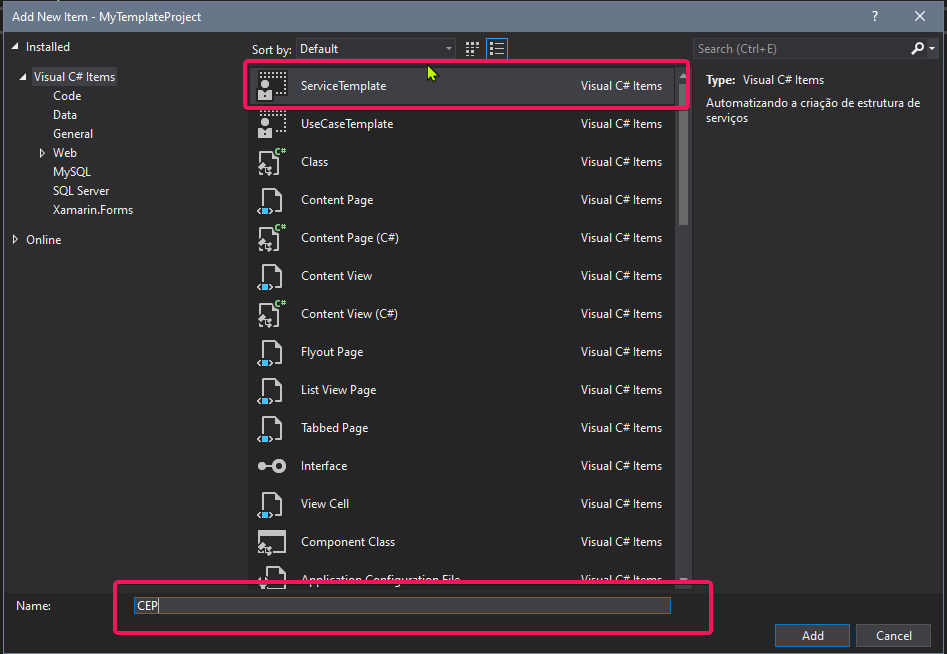Screen dimensions: 947x654
Task: Close the Add New Item dialog
Action: [x=920, y=16]
